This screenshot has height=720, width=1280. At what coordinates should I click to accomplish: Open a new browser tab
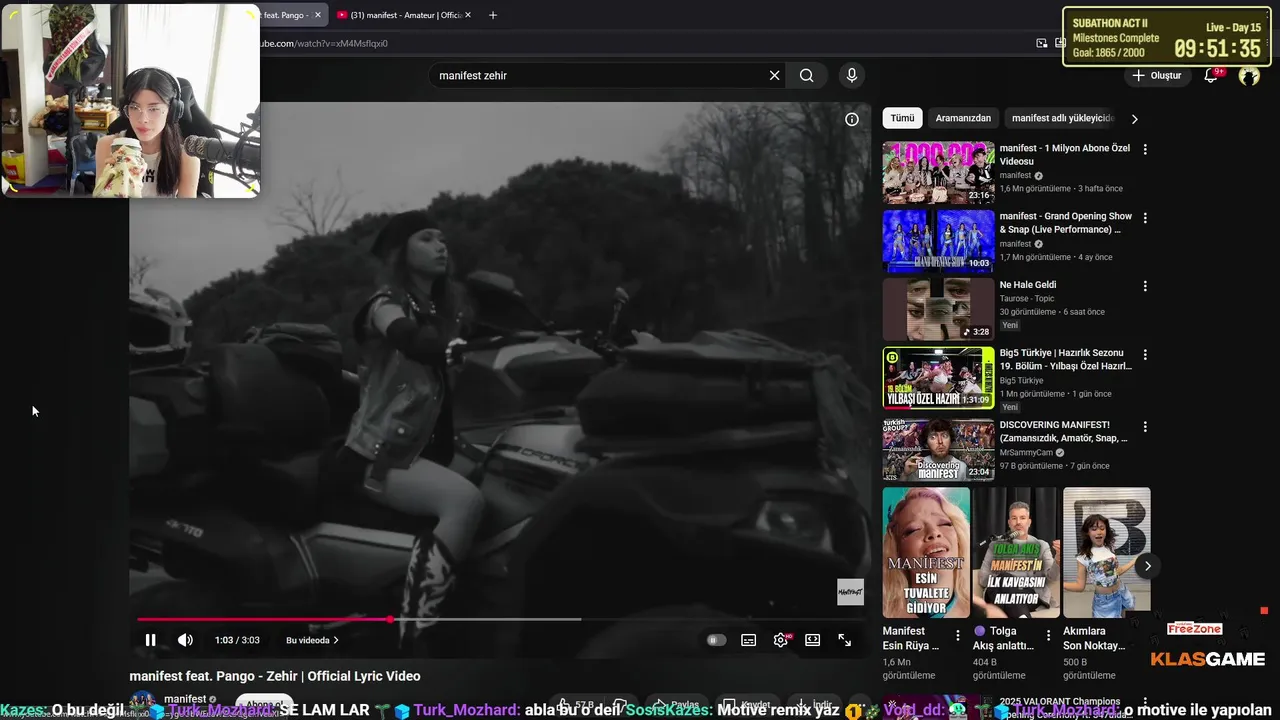click(x=492, y=15)
